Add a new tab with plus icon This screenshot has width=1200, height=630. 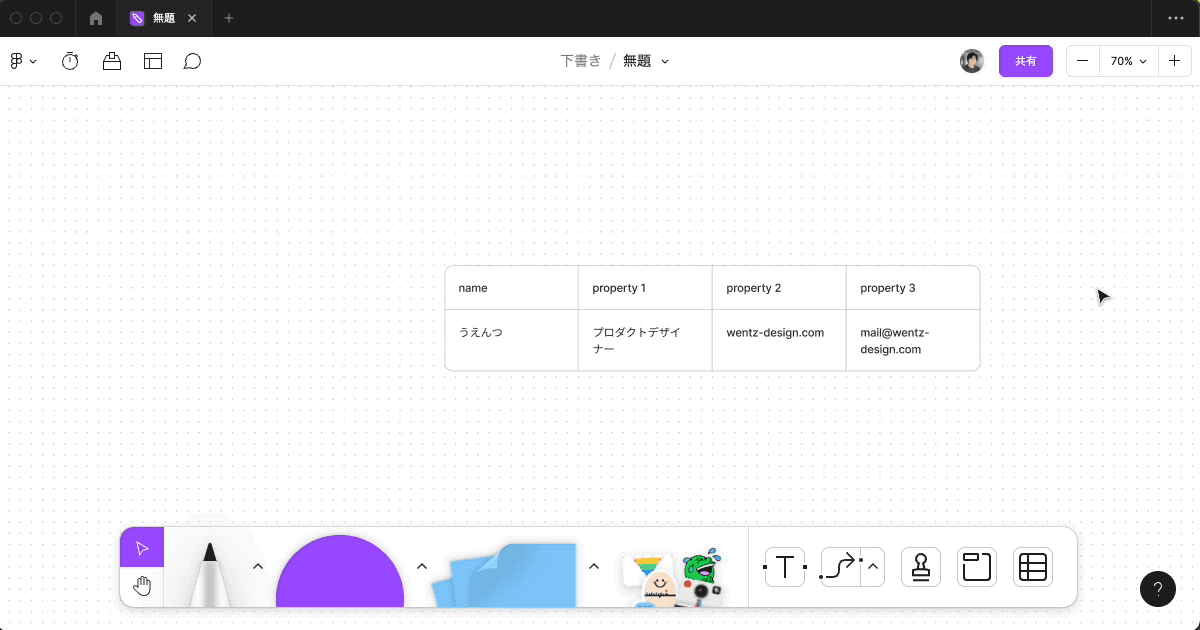(229, 18)
